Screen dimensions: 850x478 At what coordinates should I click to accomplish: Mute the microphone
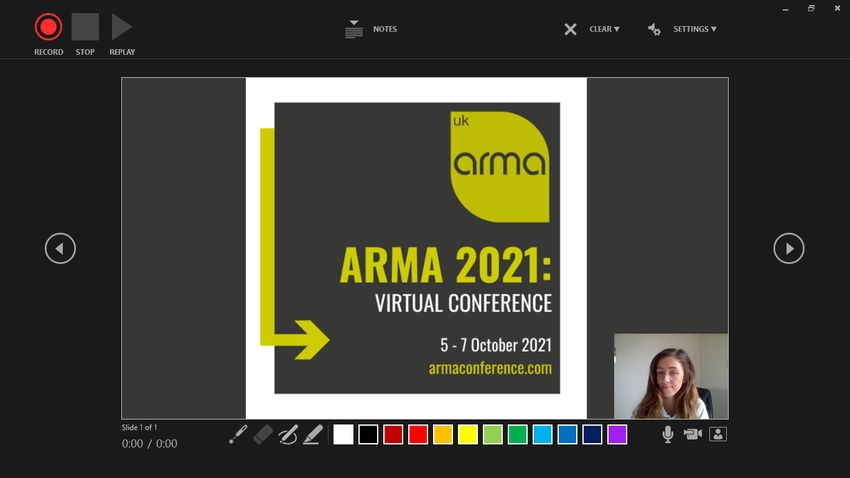coord(668,434)
